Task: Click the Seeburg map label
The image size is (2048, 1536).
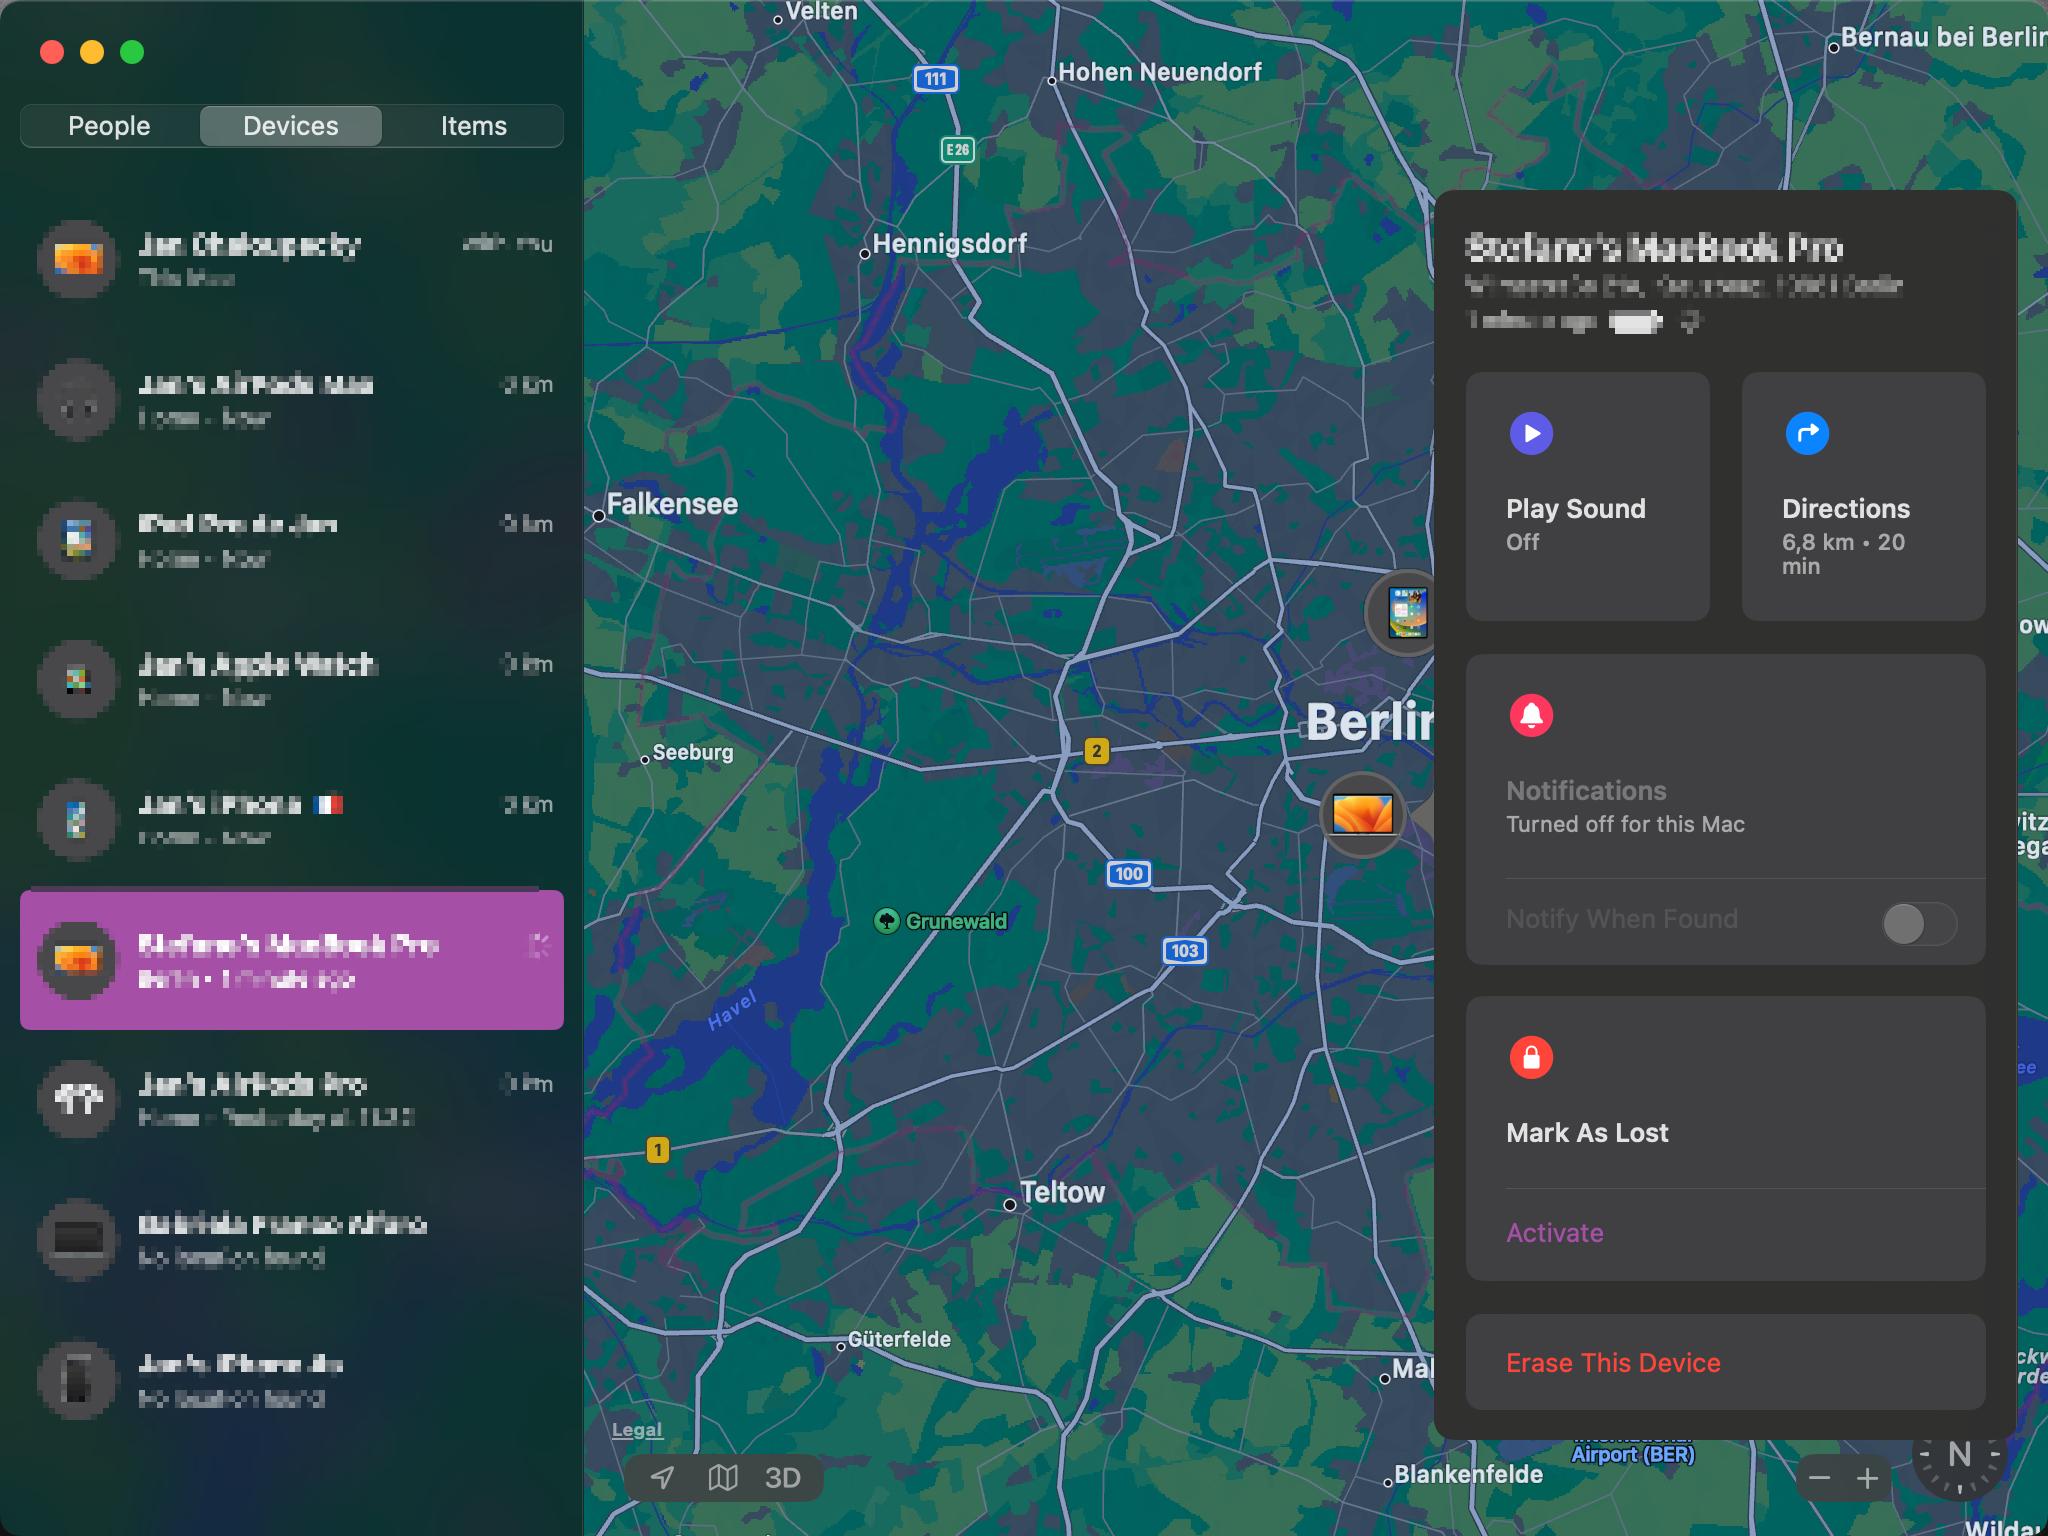Action: point(692,752)
